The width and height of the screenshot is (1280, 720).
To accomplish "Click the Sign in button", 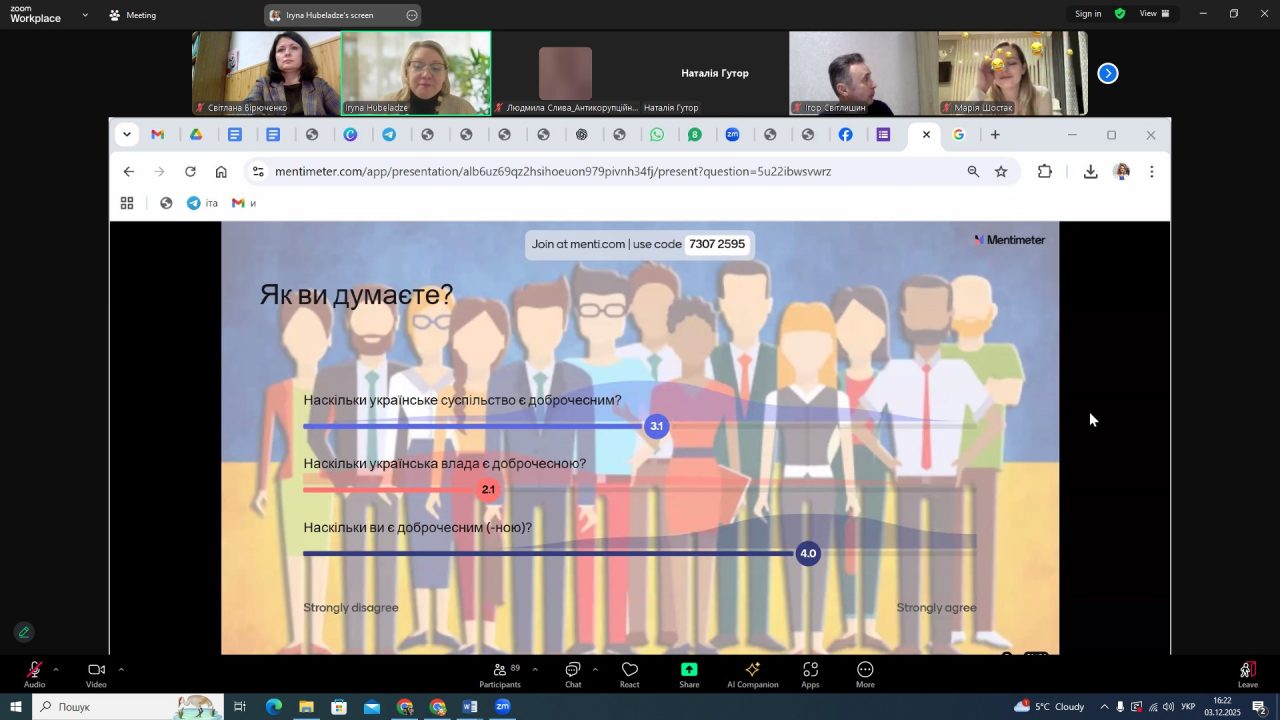I will coord(1088,14).
